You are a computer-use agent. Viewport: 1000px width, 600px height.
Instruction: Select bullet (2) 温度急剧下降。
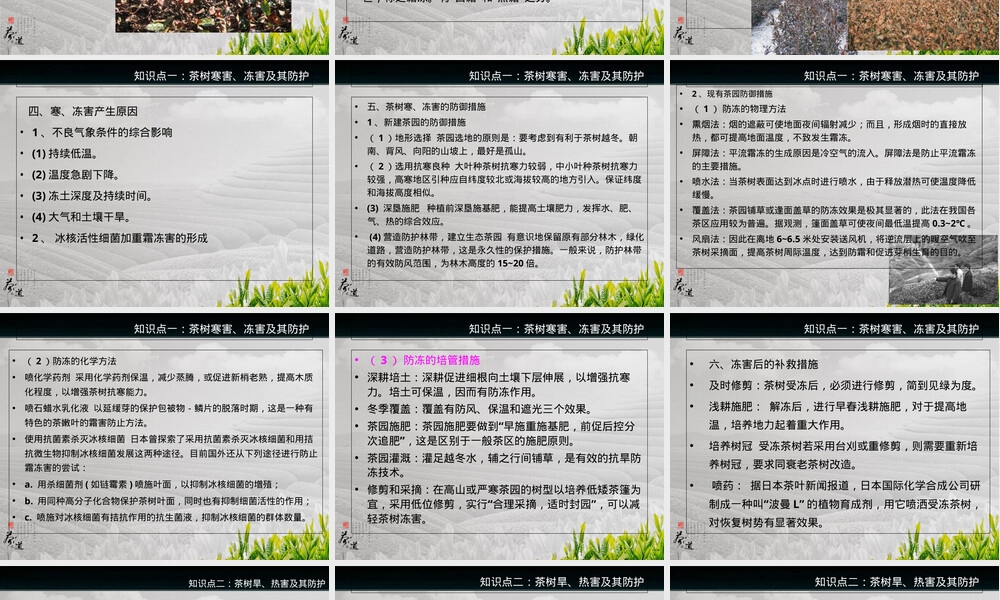click(75, 175)
